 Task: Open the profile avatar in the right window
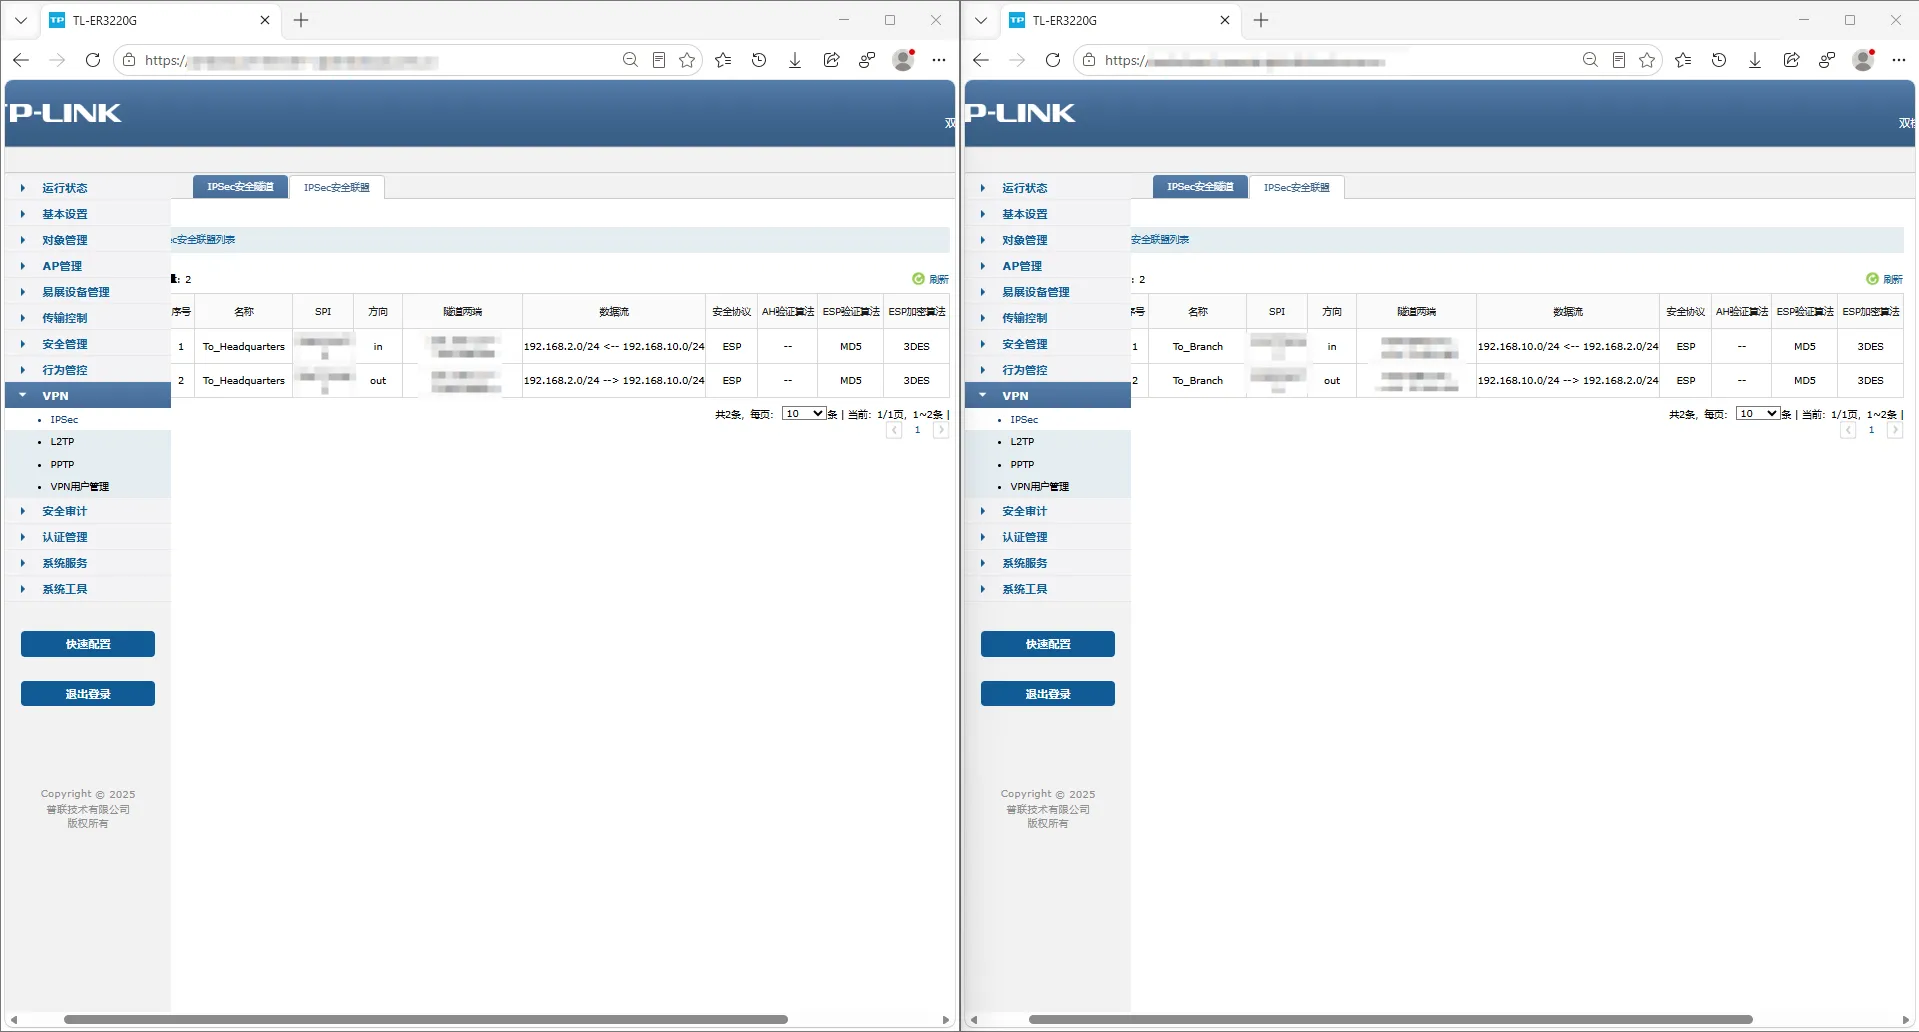(1863, 60)
